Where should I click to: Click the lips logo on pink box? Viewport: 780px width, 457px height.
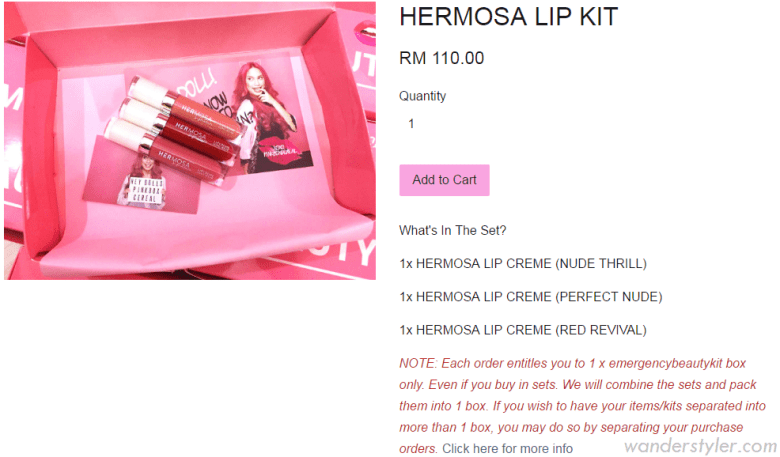(x=365, y=31)
